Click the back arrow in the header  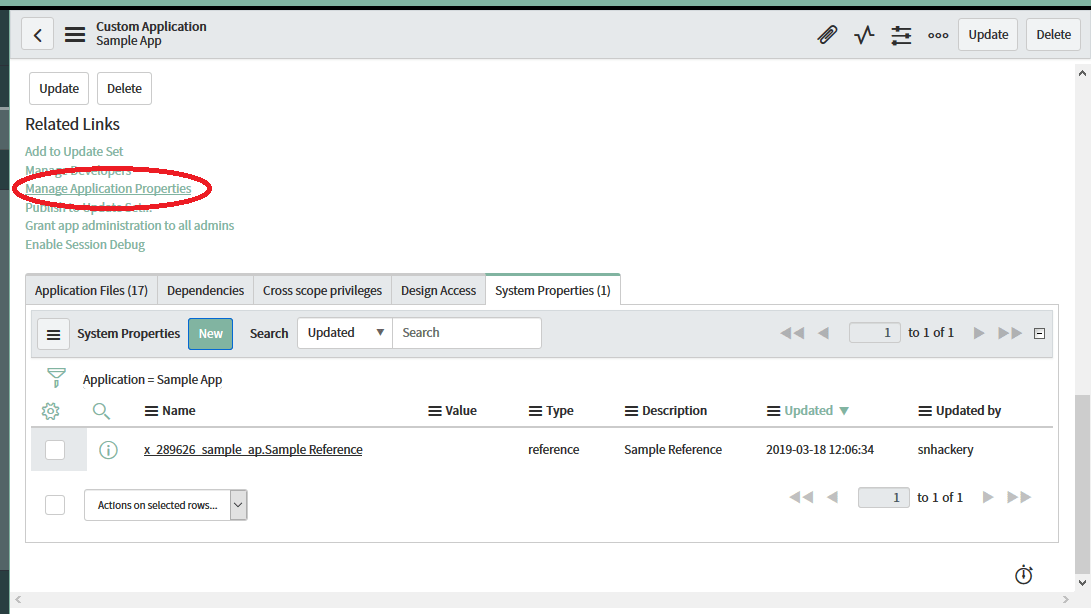(37, 33)
